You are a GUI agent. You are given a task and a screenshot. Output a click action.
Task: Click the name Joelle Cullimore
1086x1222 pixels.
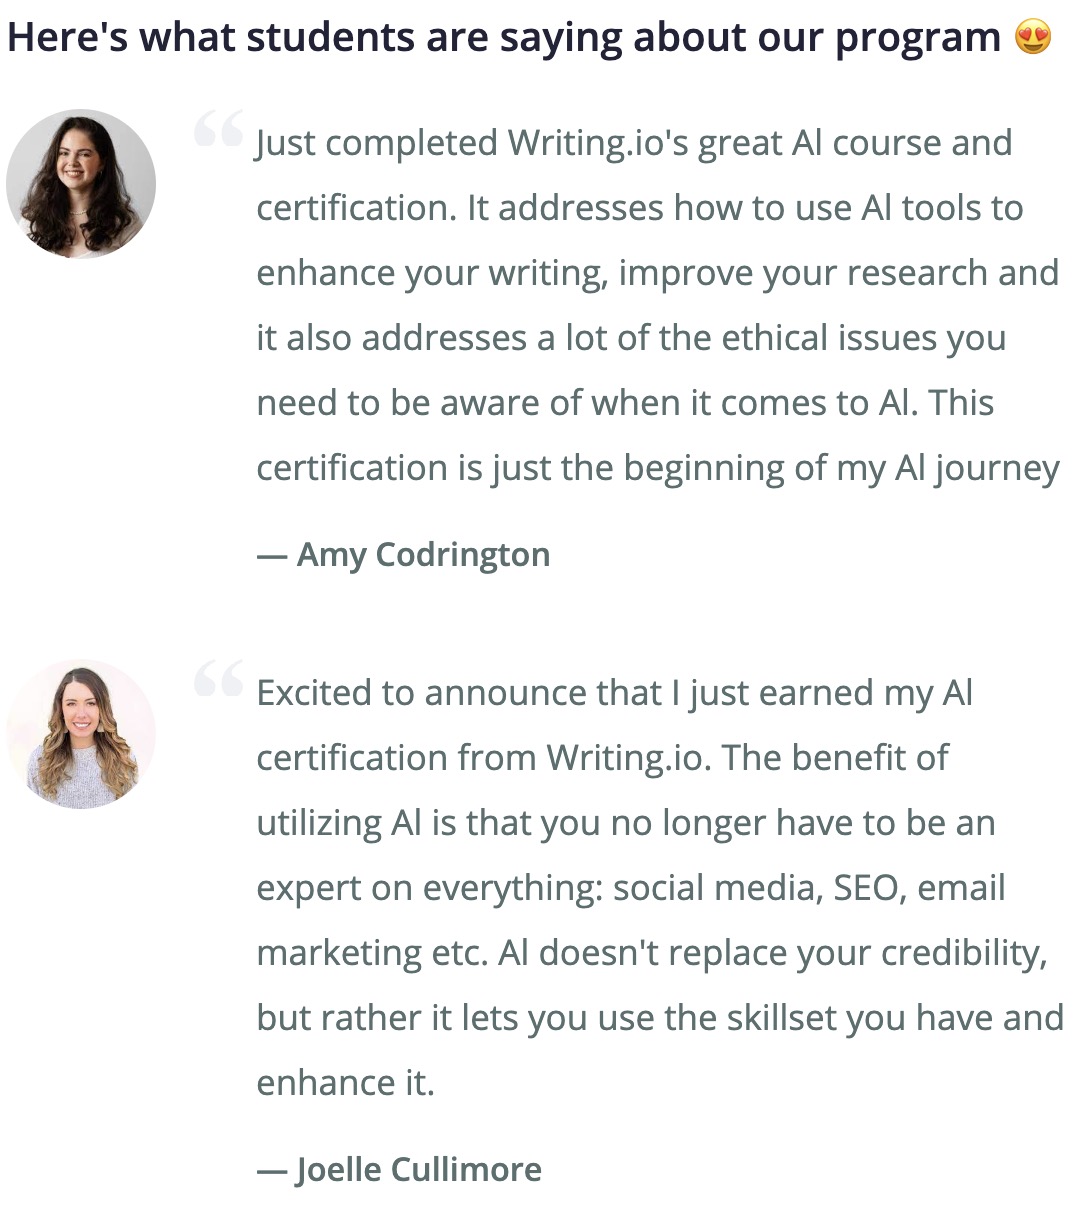(419, 1170)
